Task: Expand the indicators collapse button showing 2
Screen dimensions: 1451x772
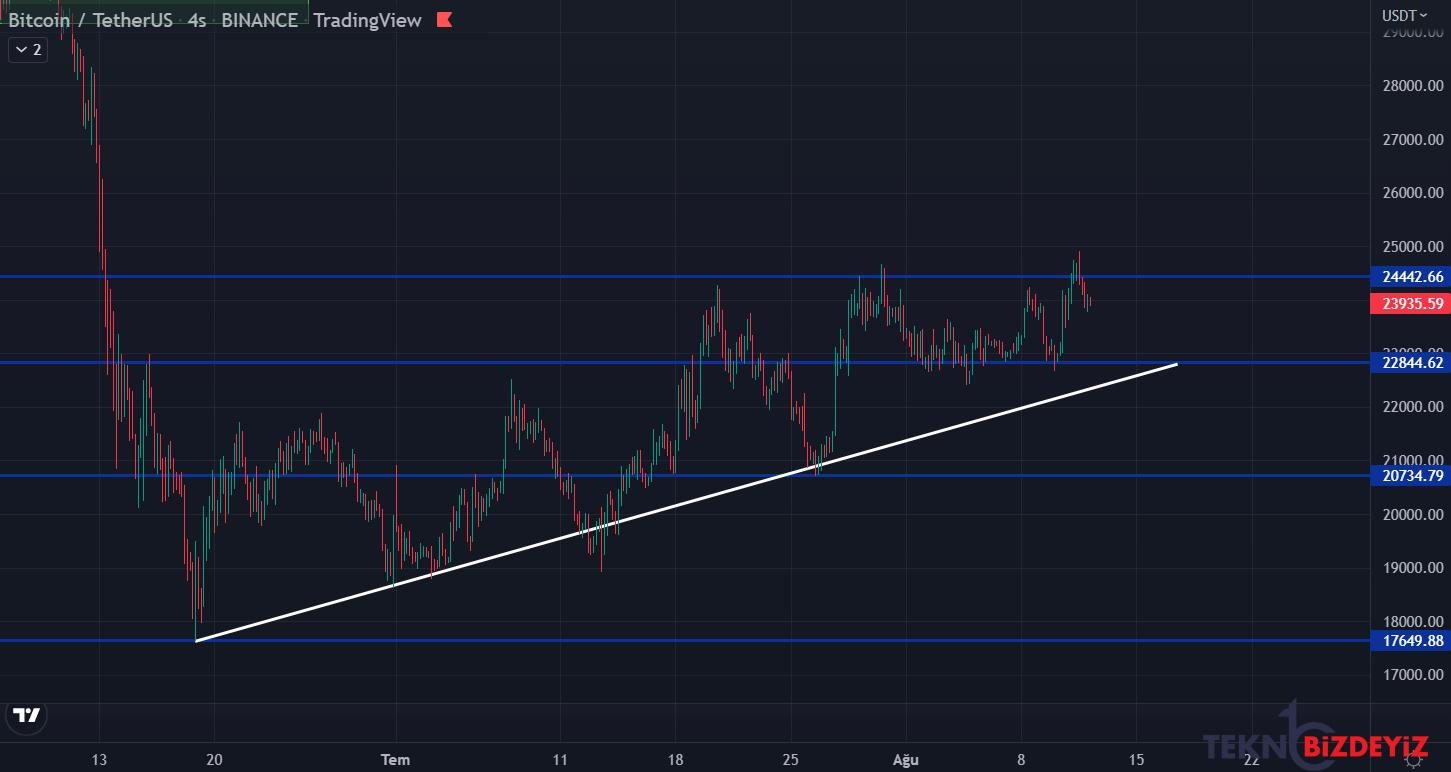Action: (x=28, y=49)
